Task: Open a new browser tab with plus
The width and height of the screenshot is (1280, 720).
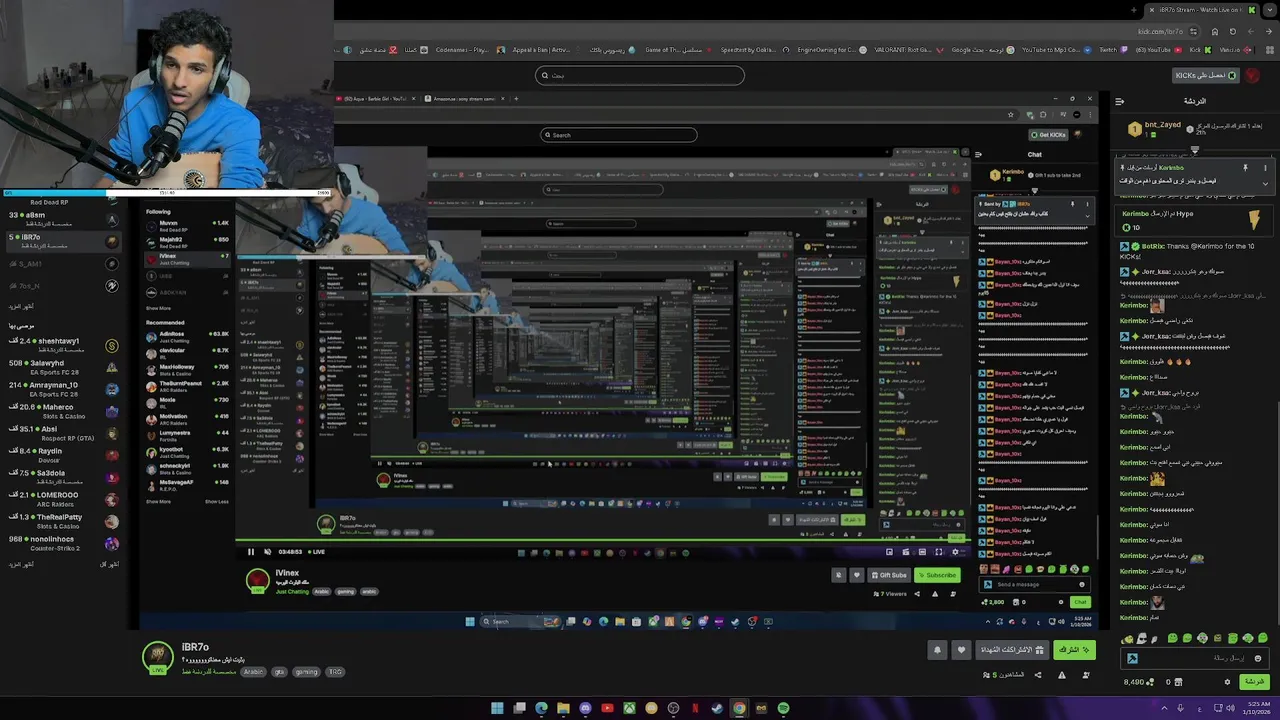Action: [1133, 10]
